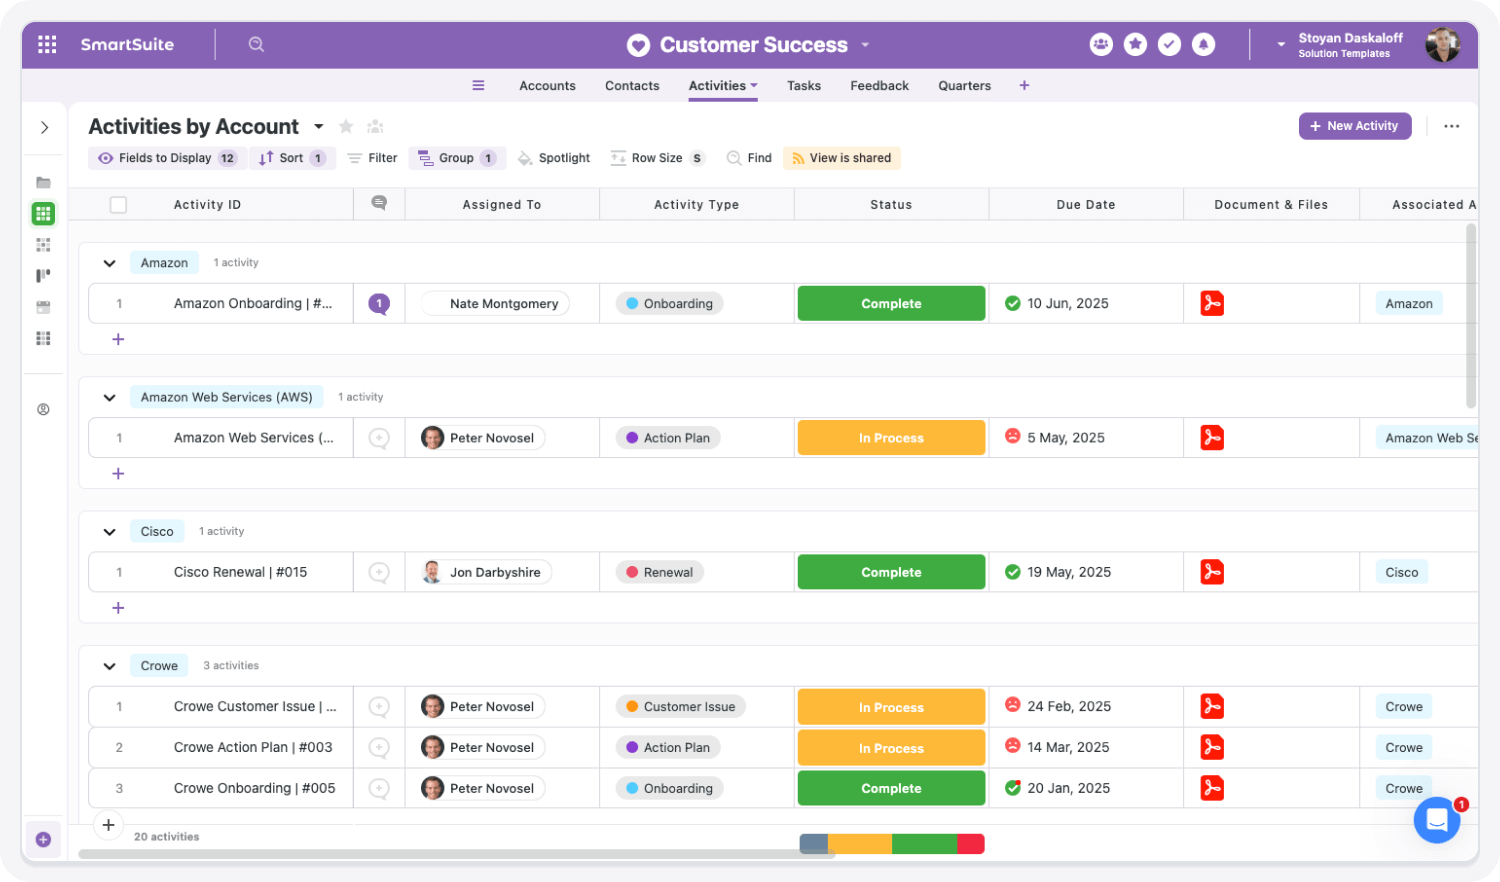Click the View is shared badge
This screenshot has width=1500, height=882.
pos(842,158)
